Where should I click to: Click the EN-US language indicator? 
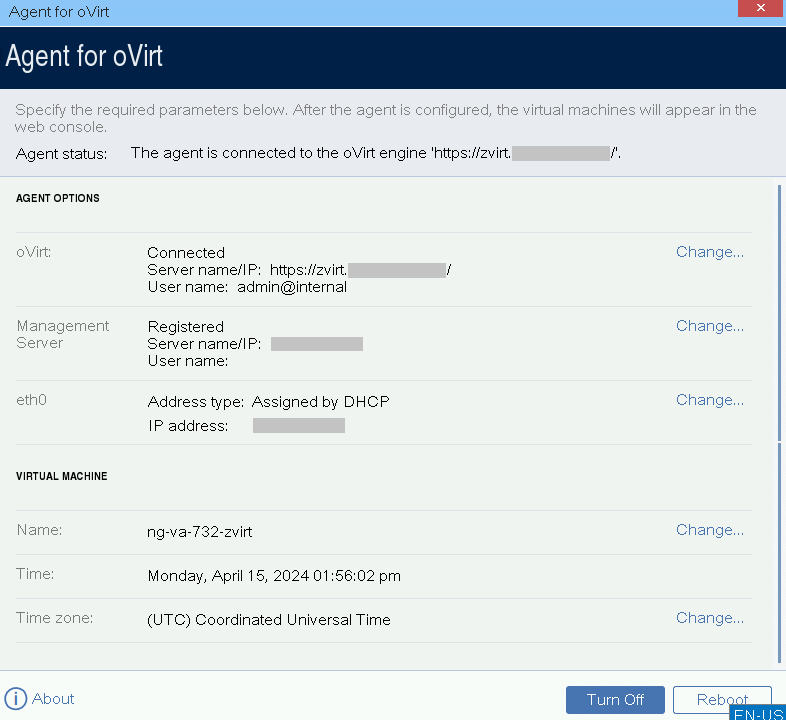tap(757, 713)
